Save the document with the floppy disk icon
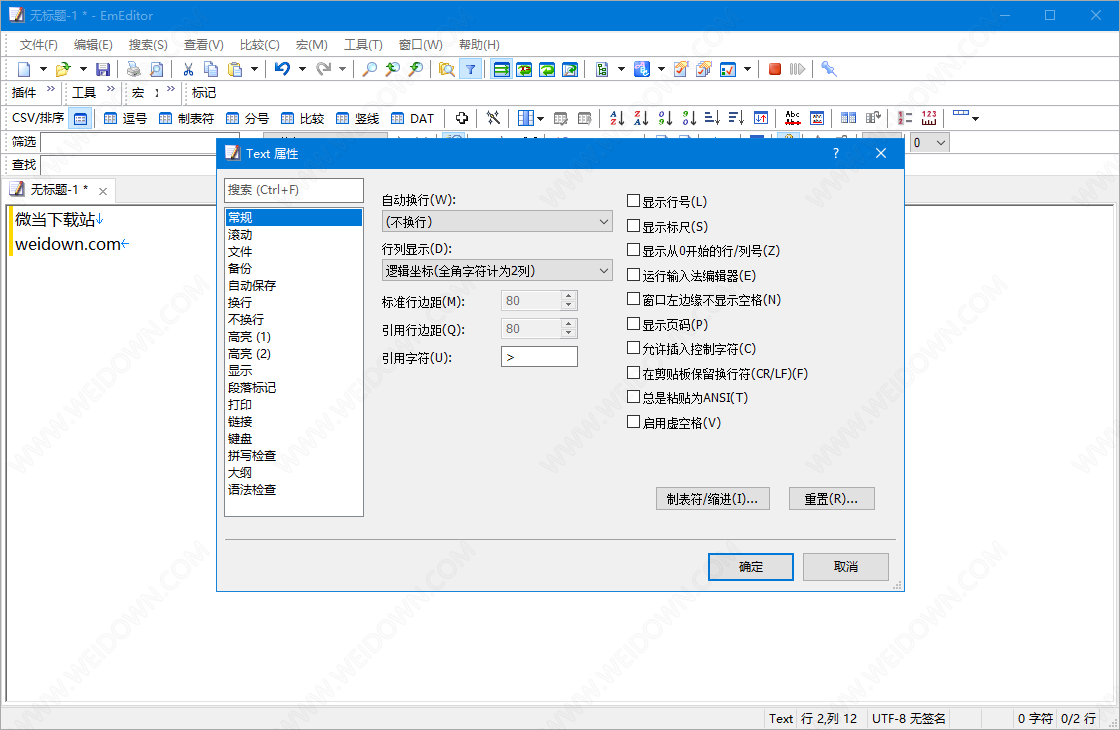Screen dimensions: 1120x730 (x=103, y=69)
